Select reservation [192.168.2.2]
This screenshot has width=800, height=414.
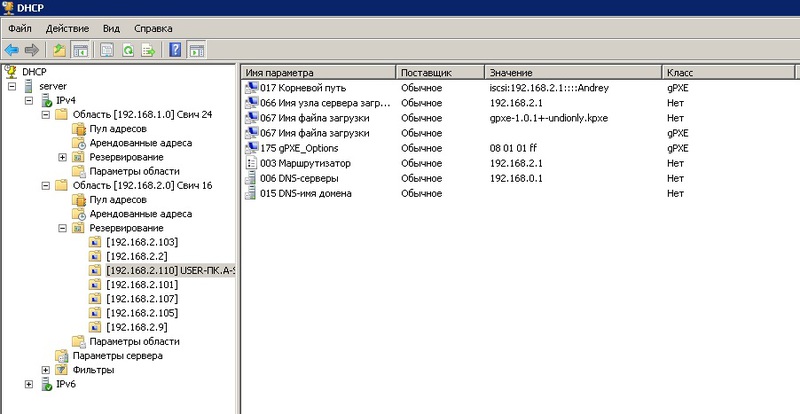(137, 256)
